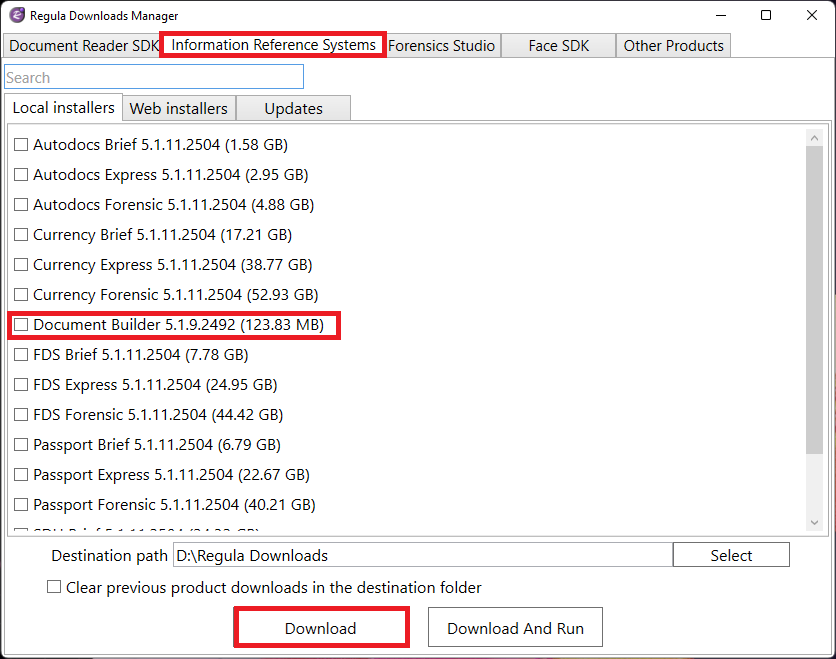
Task: Click the "Autodocs Brief 5.1.11.2504 (1.58 GB)" label
Action: [160, 144]
